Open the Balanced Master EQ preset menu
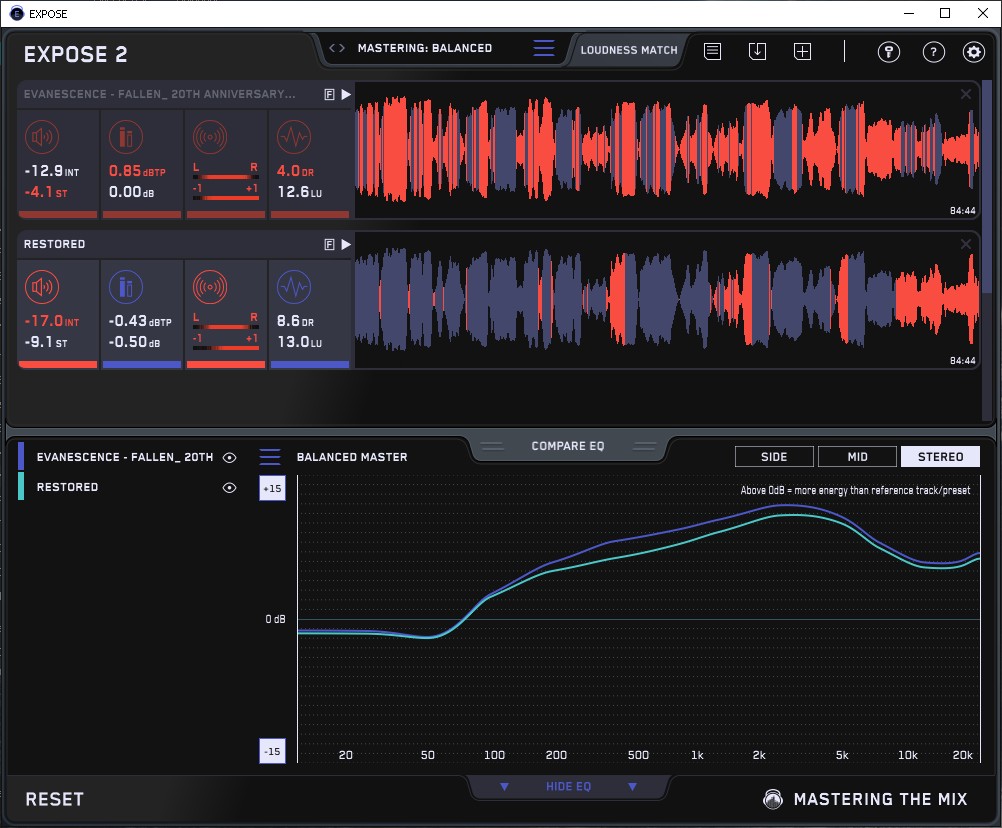1002x828 pixels. pyautogui.click(x=270, y=457)
